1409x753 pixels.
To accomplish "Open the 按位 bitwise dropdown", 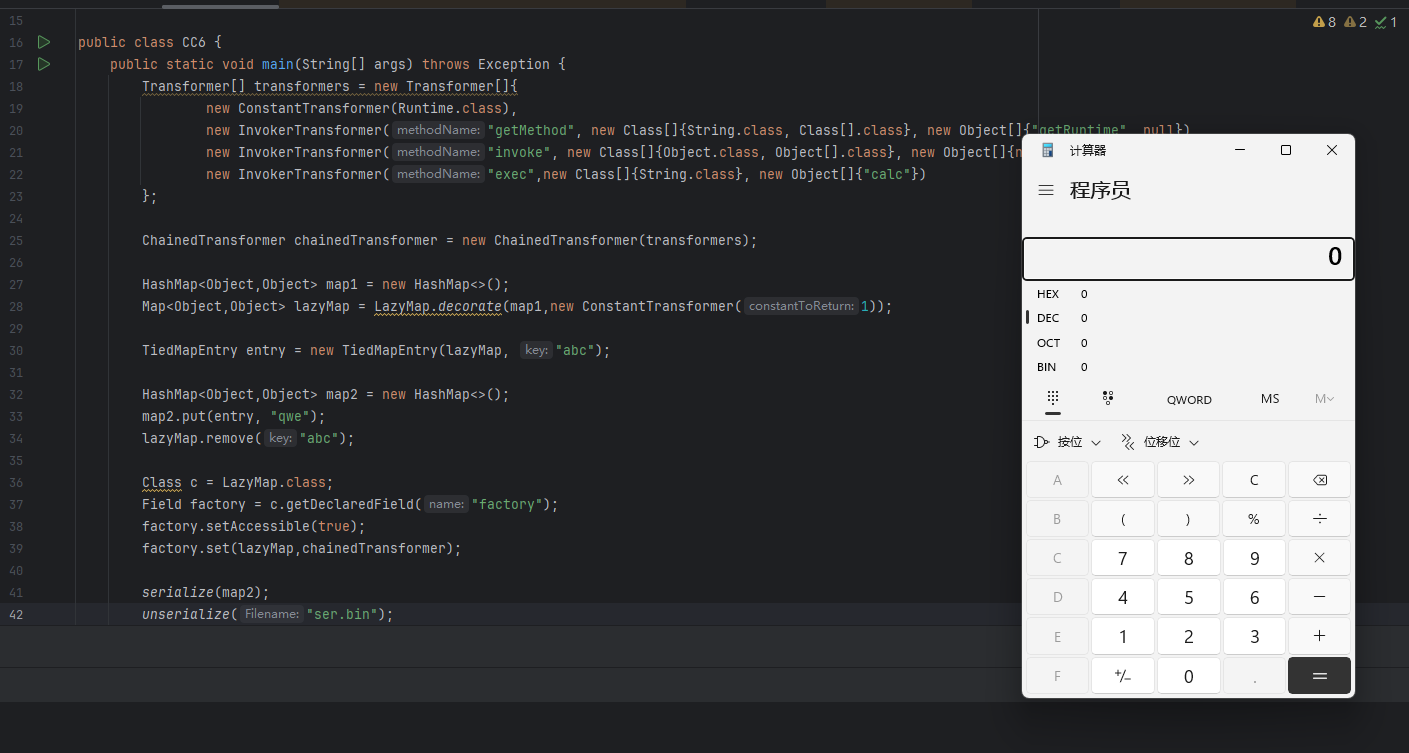I will [x=1068, y=442].
